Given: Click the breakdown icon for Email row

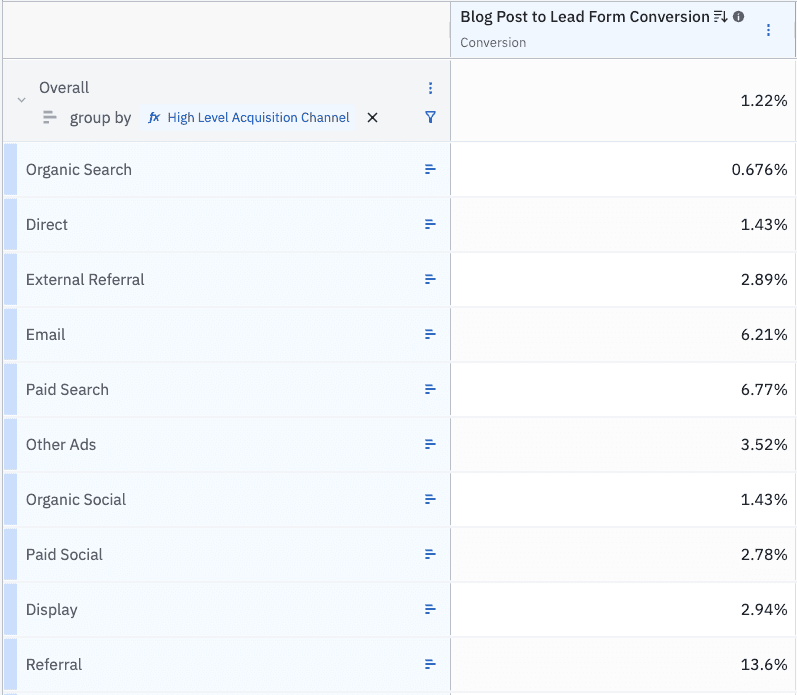Looking at the screenshot, I should [x=430, y=335].
